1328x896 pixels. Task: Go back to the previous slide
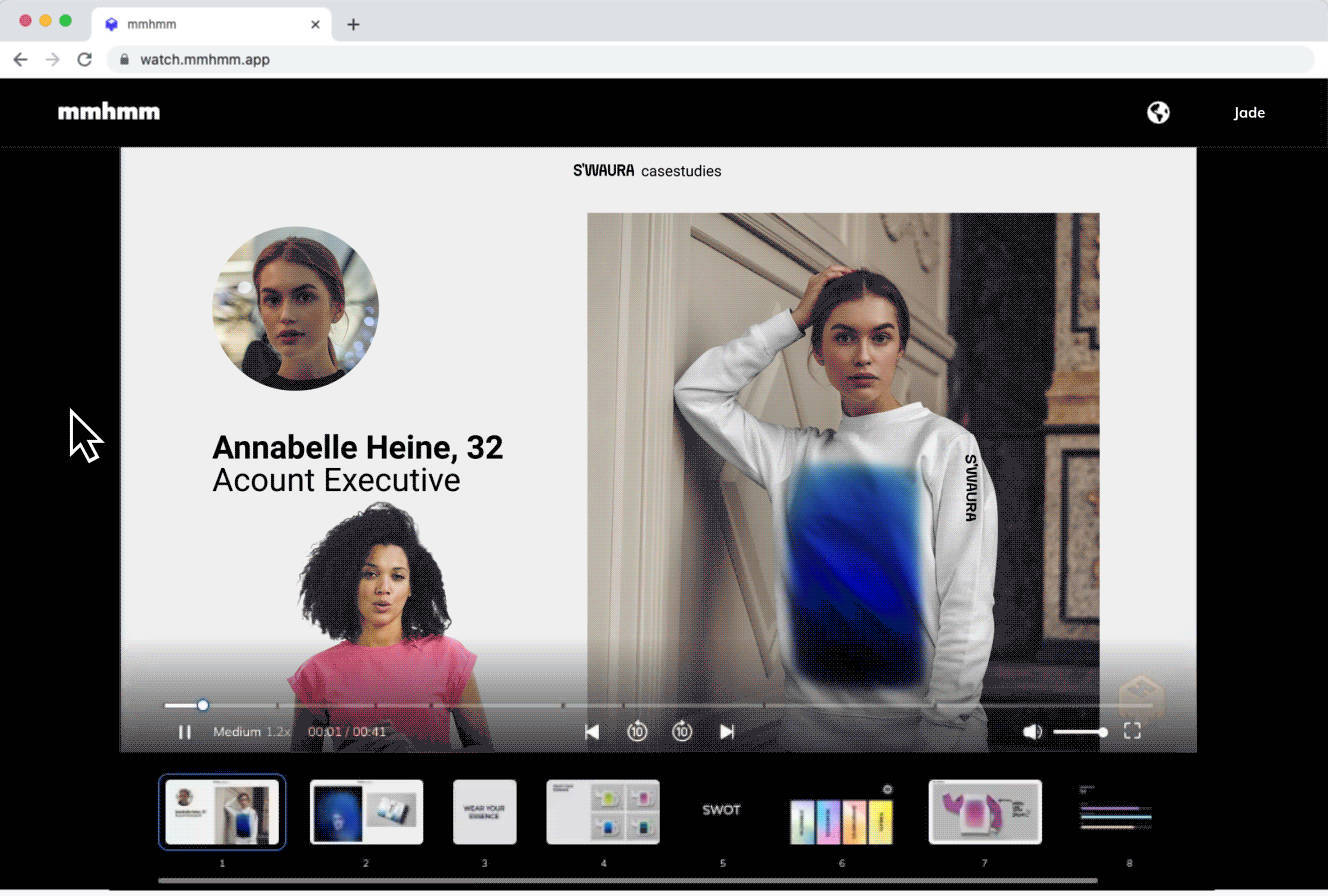[592, 731]
